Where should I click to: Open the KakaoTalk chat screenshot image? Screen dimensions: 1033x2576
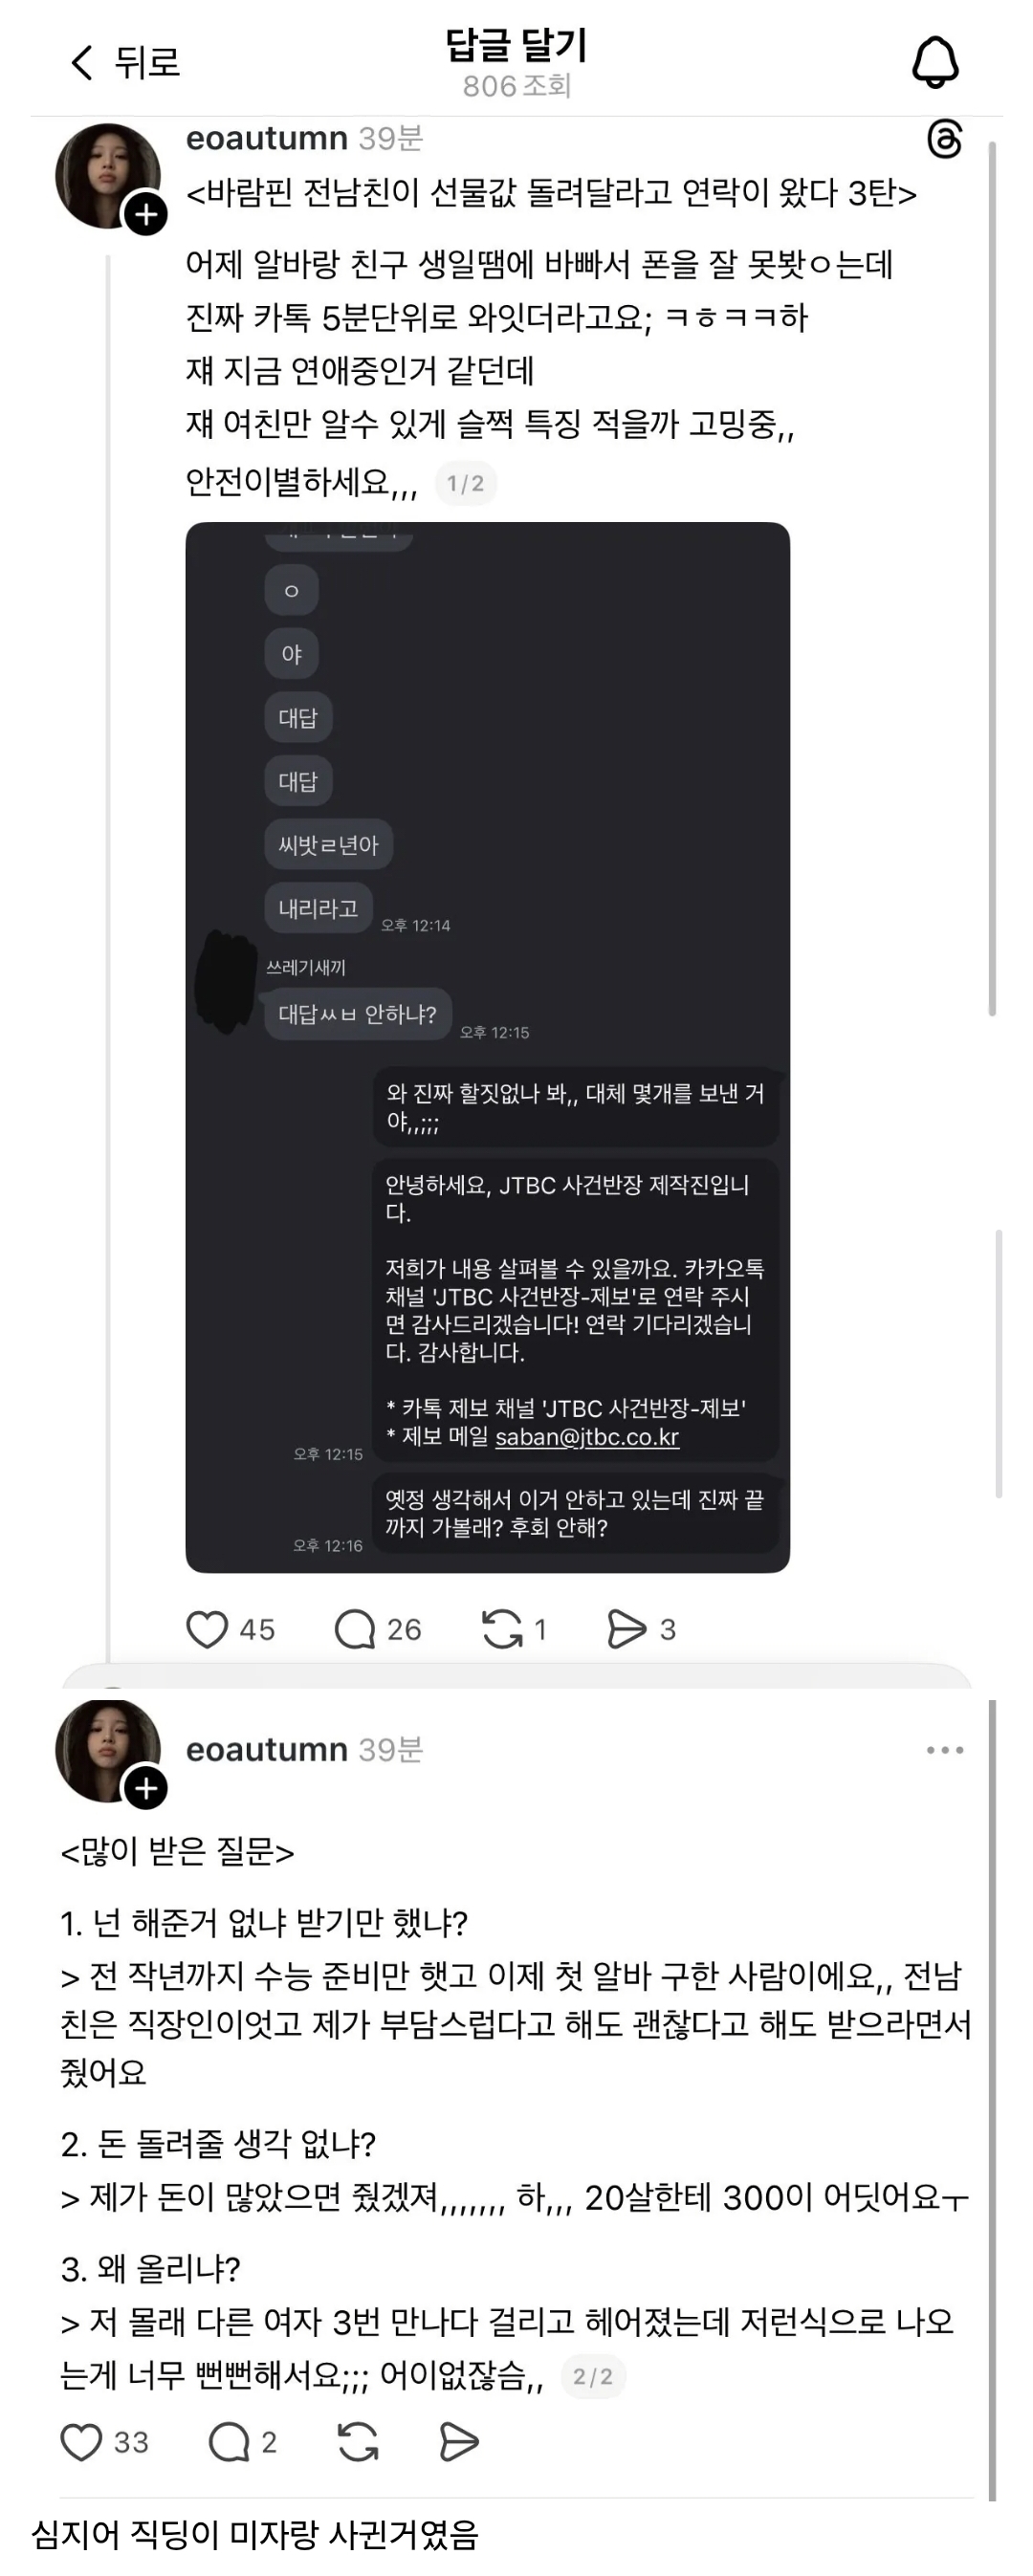(488, 1047)
